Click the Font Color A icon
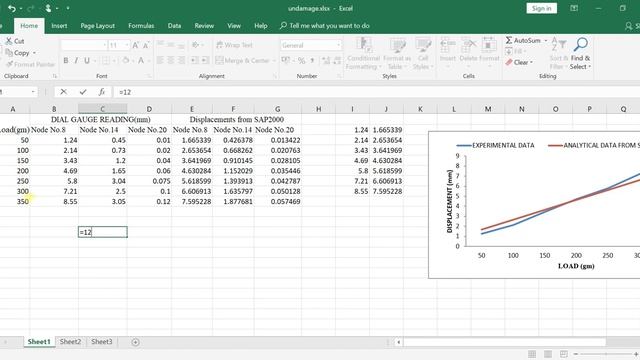 coord(141,60)
